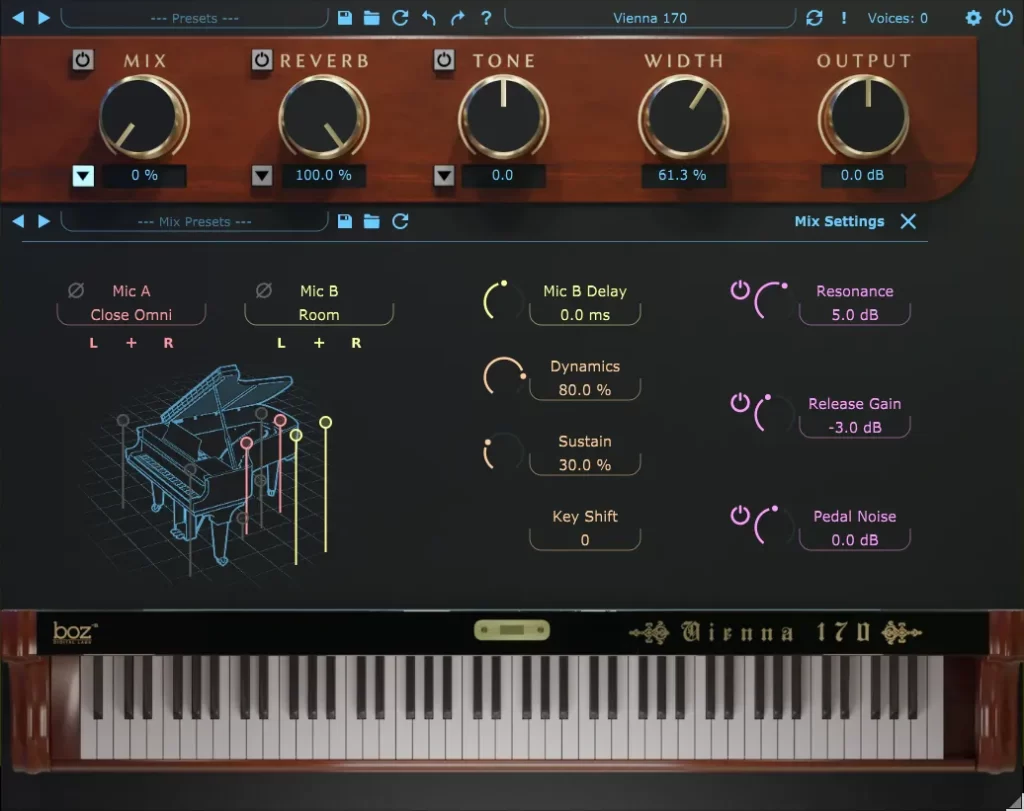This screenshot has height=811, width=1024.
Task: Reload the mix presets refresh icon
Action: click(x=400, y=221)
